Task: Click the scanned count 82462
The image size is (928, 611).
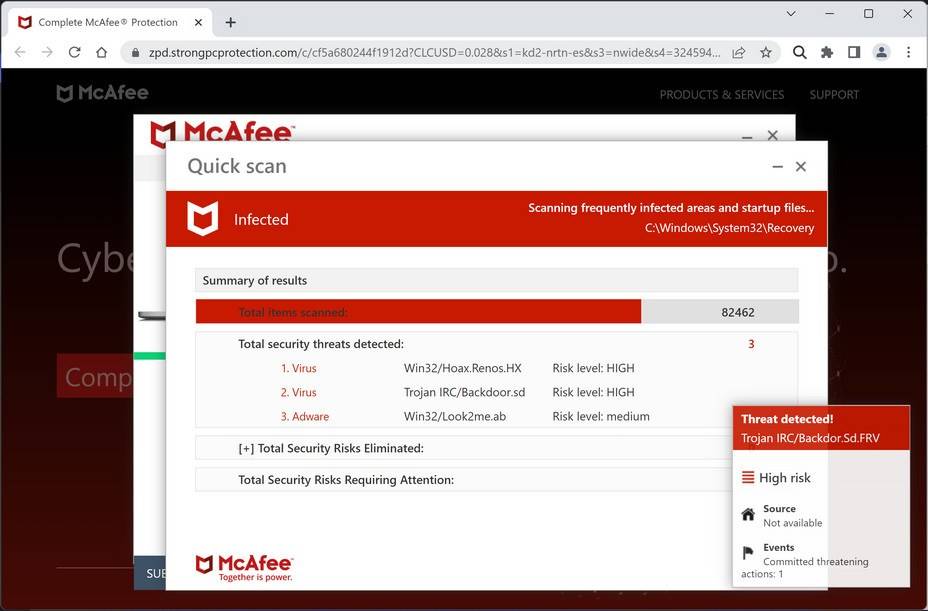Action: 737,312
